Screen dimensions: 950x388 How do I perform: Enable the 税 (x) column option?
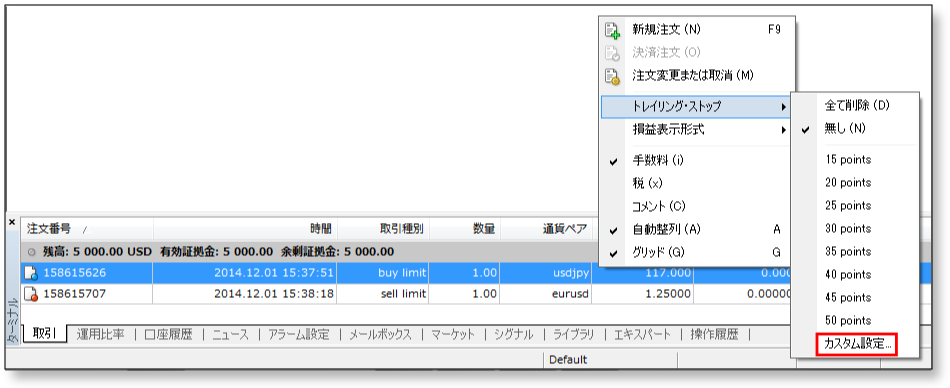click(x=696, y=184)
